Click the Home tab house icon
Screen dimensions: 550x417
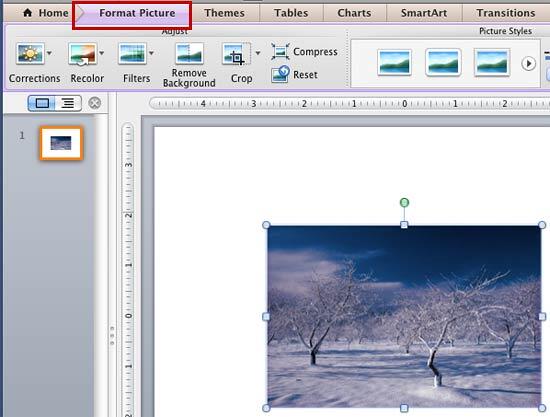[27, 13]
